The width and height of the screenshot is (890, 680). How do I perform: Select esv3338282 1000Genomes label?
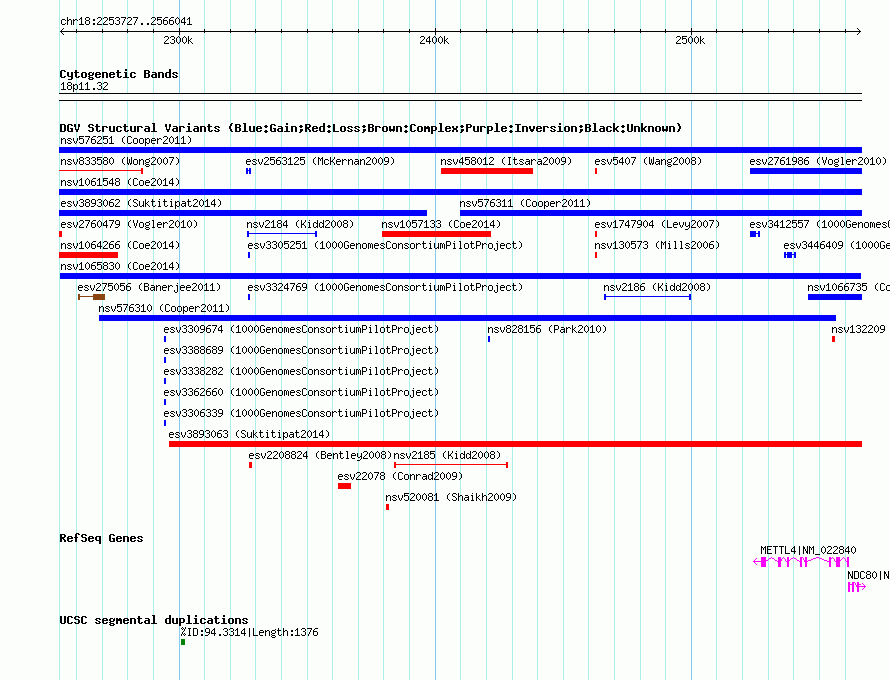click(x=301, y=371)
